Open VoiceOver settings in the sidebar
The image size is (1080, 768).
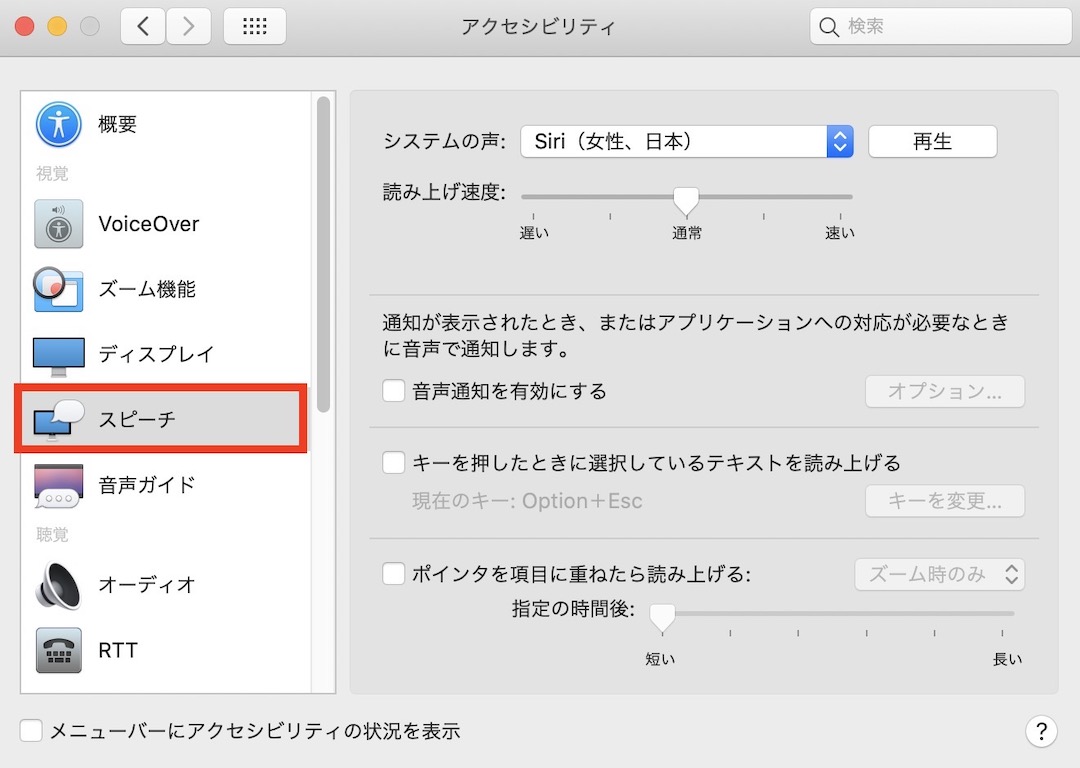point(148,223)
